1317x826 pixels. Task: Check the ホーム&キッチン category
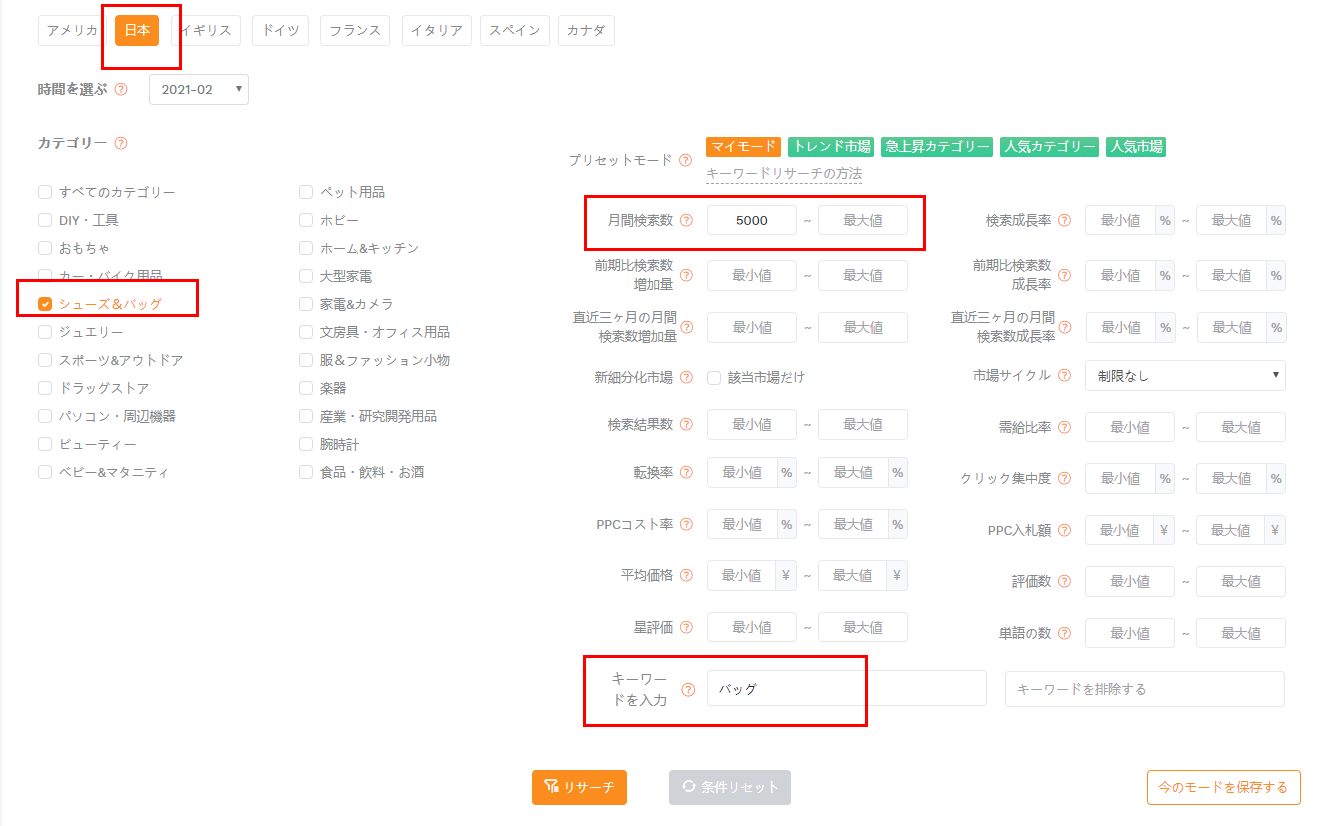[306, 248]
